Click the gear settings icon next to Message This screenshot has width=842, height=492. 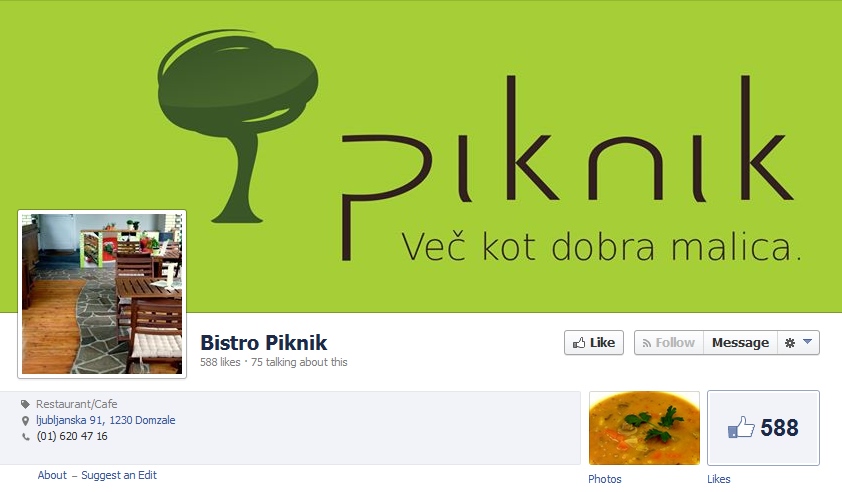click(789, 343)
